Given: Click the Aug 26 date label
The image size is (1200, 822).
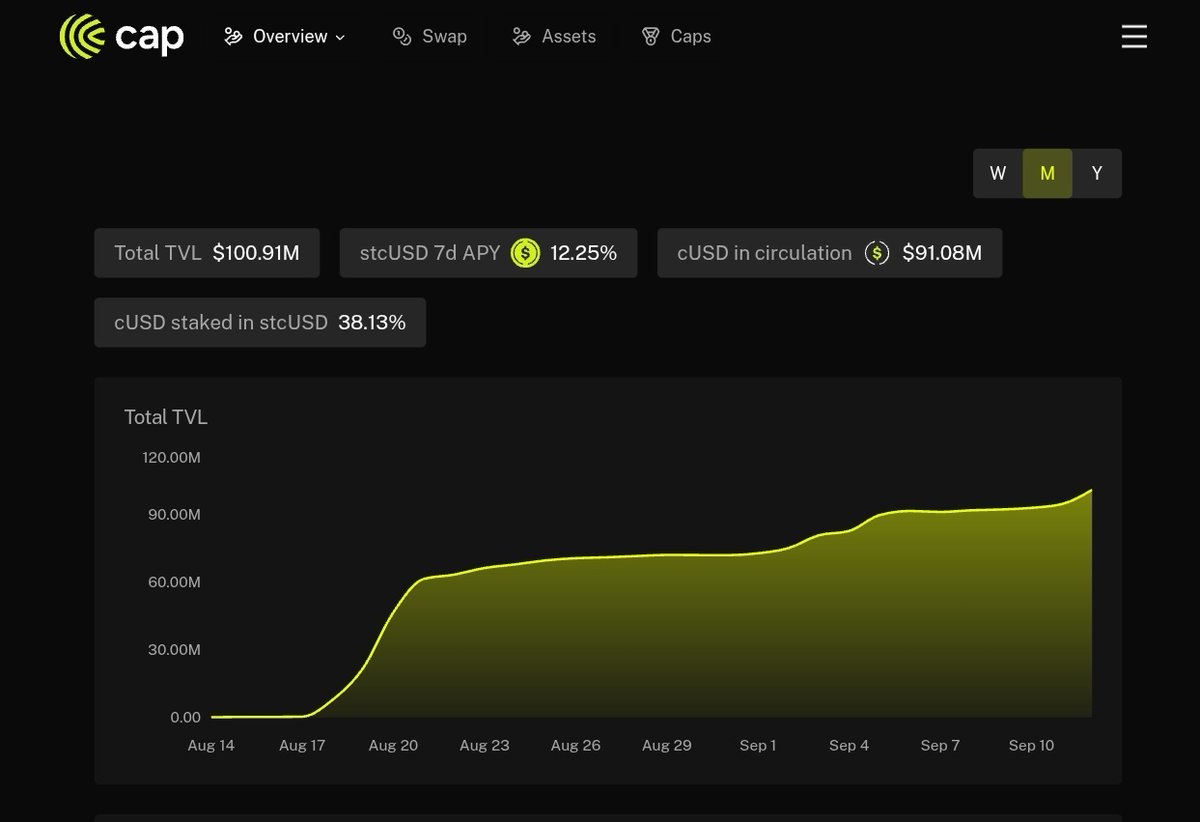Looking at the screenshot, I should 575,745.
